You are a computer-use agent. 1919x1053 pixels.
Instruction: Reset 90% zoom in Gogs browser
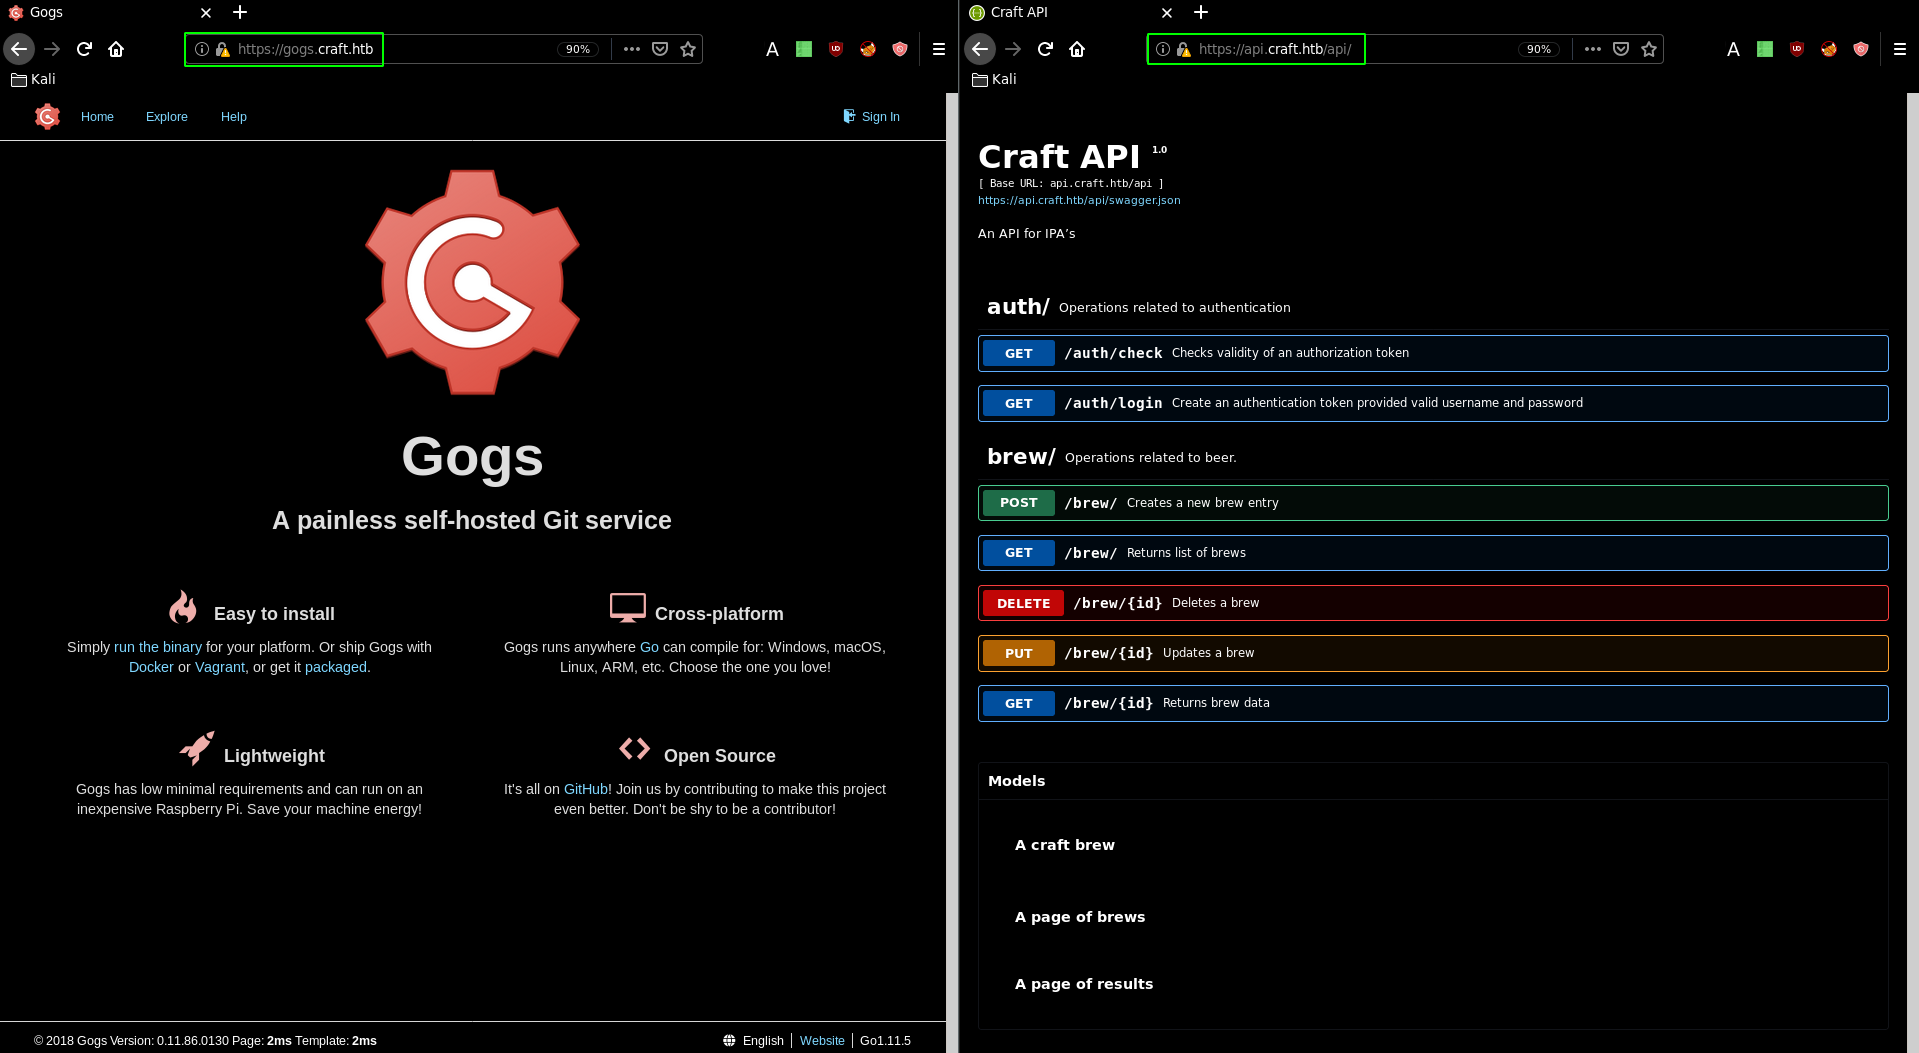pyautogui.click(x=578, y=49)
